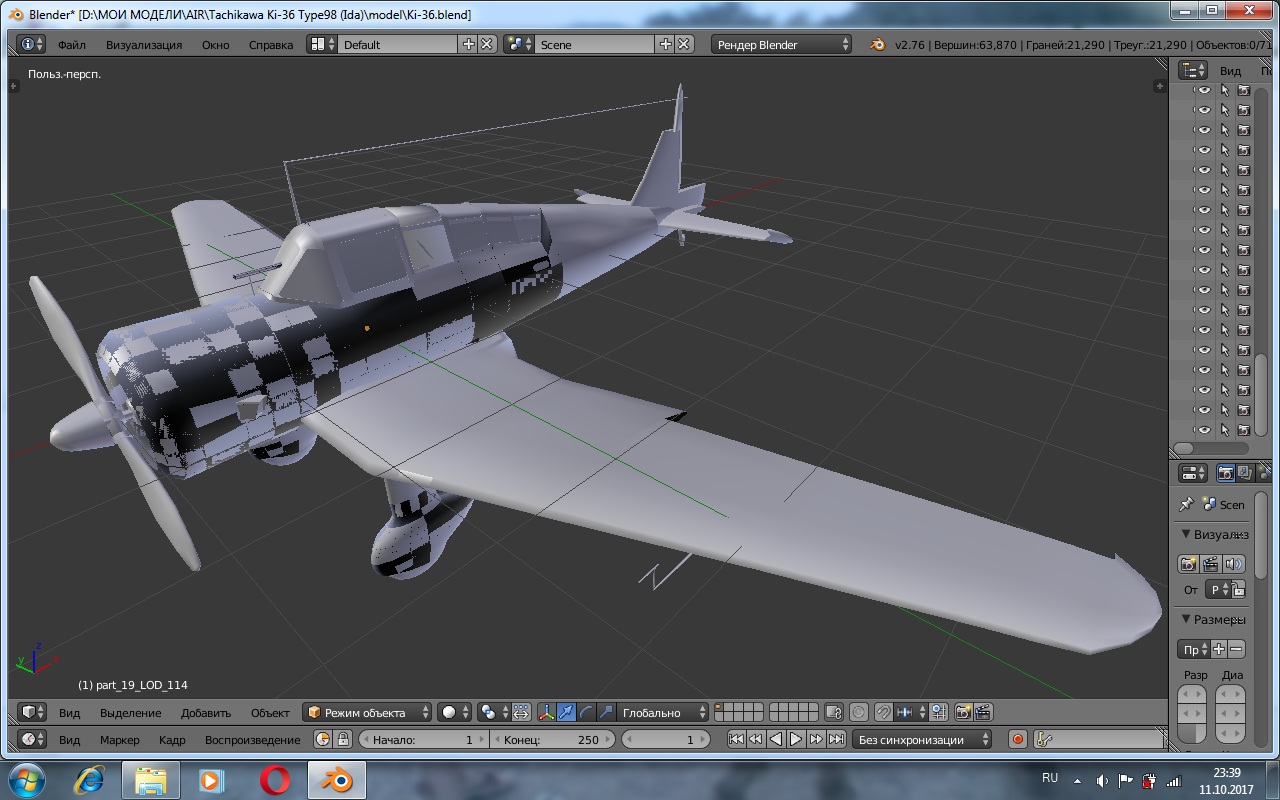Select the translate manipulator arrow icon
1280x800 pixels.
pyautogui.click(x=567, y=713)
